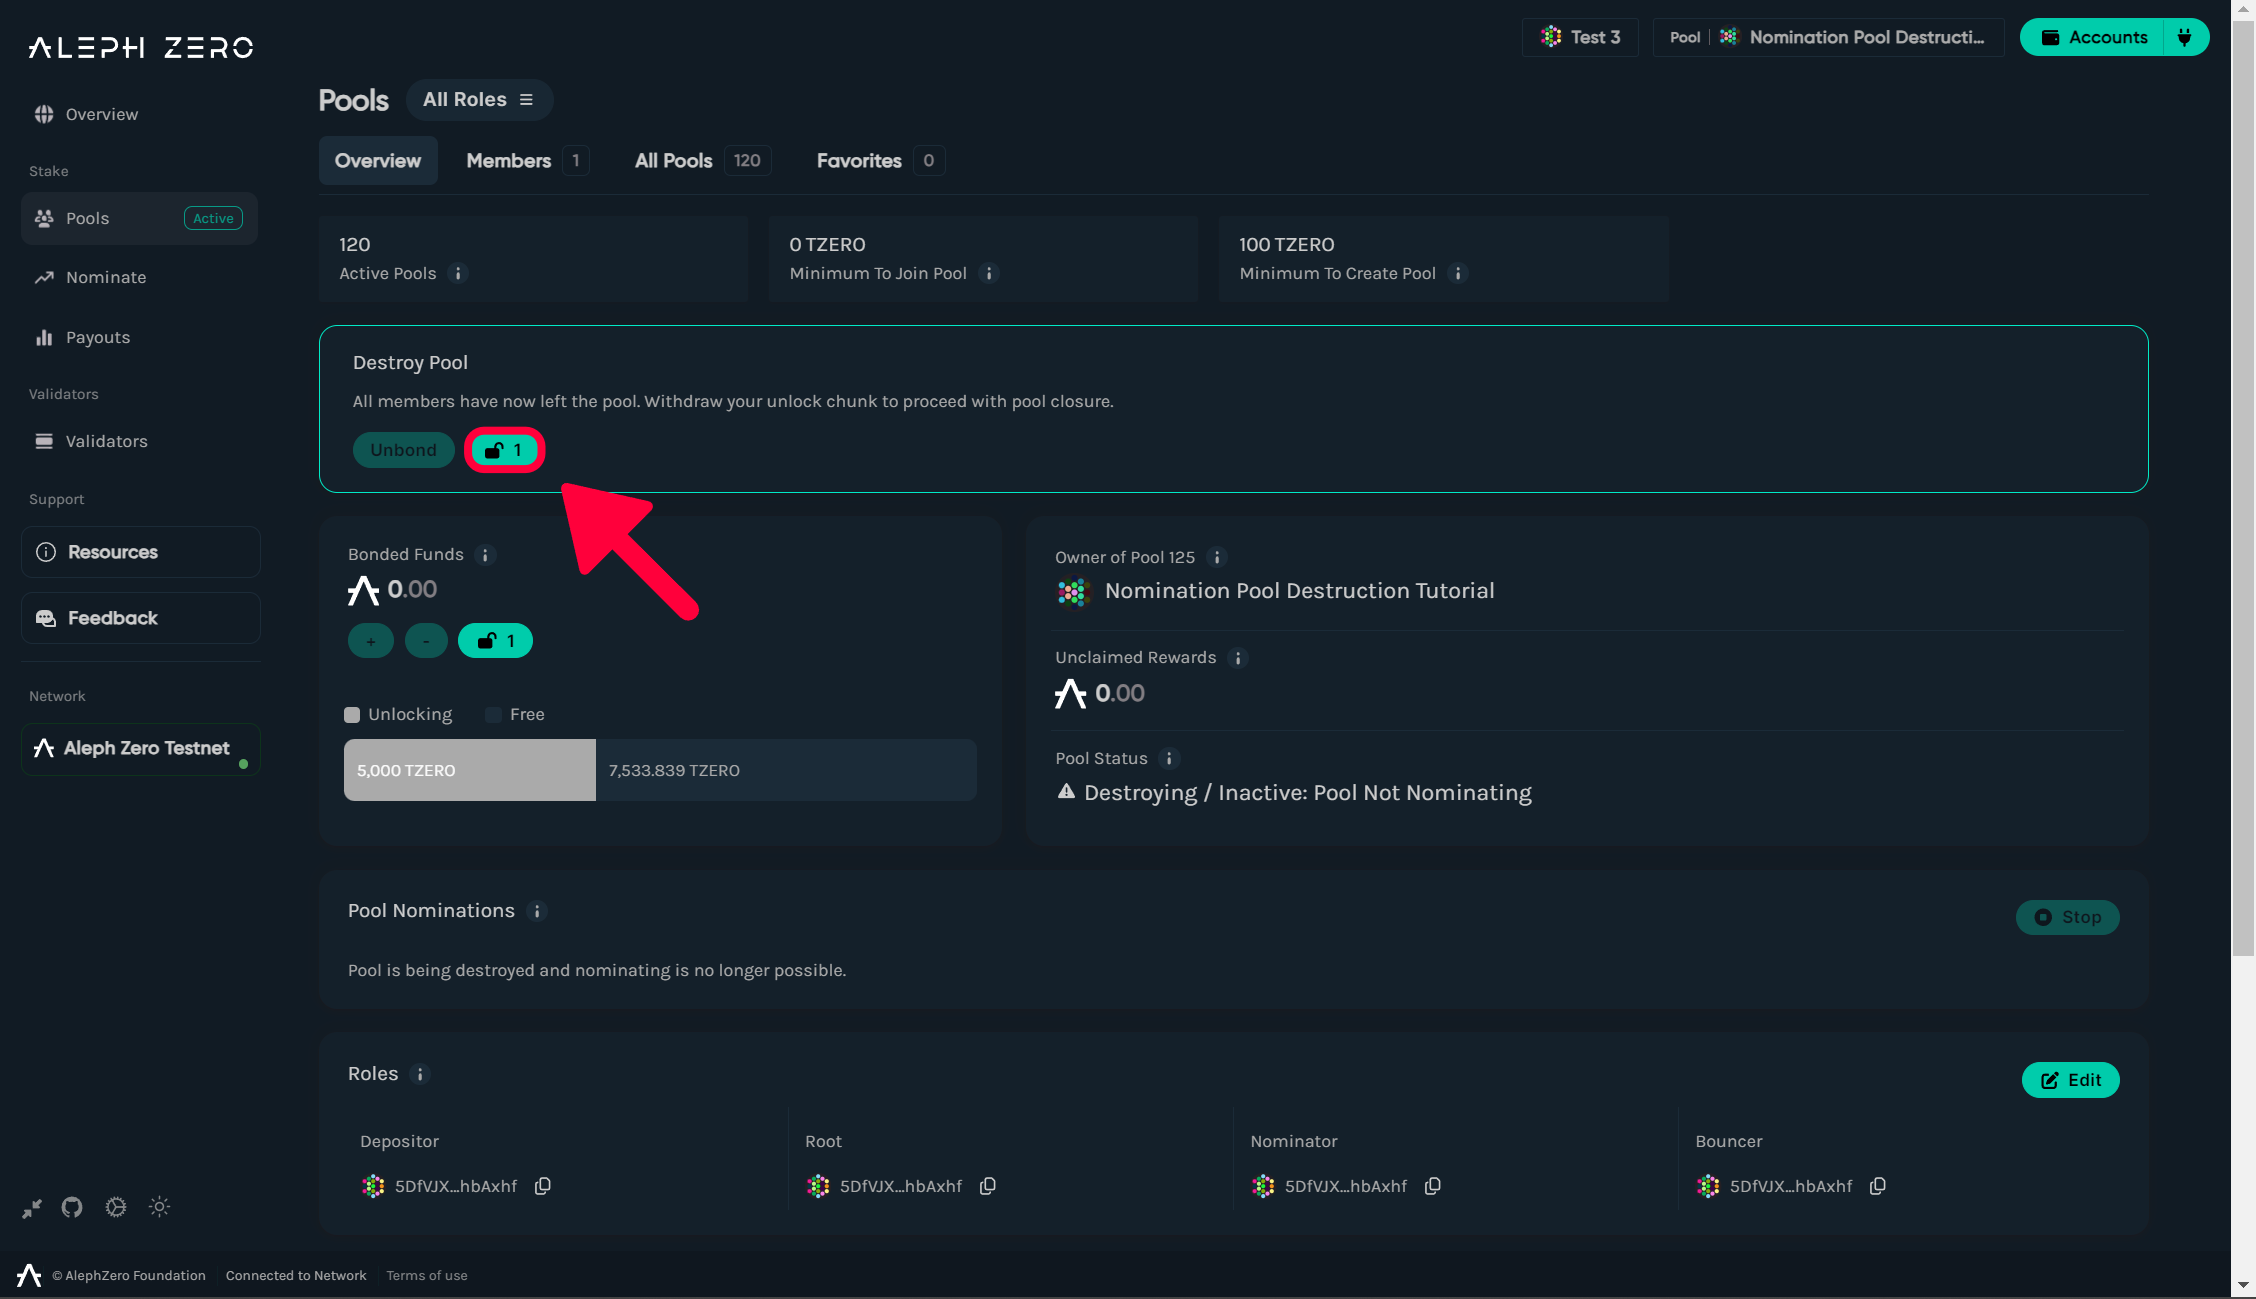Viewport: 2256px width, 1299px height.
Task: Collapse sidebar using the minimize arrows icon
Action: click(32, 1208)
